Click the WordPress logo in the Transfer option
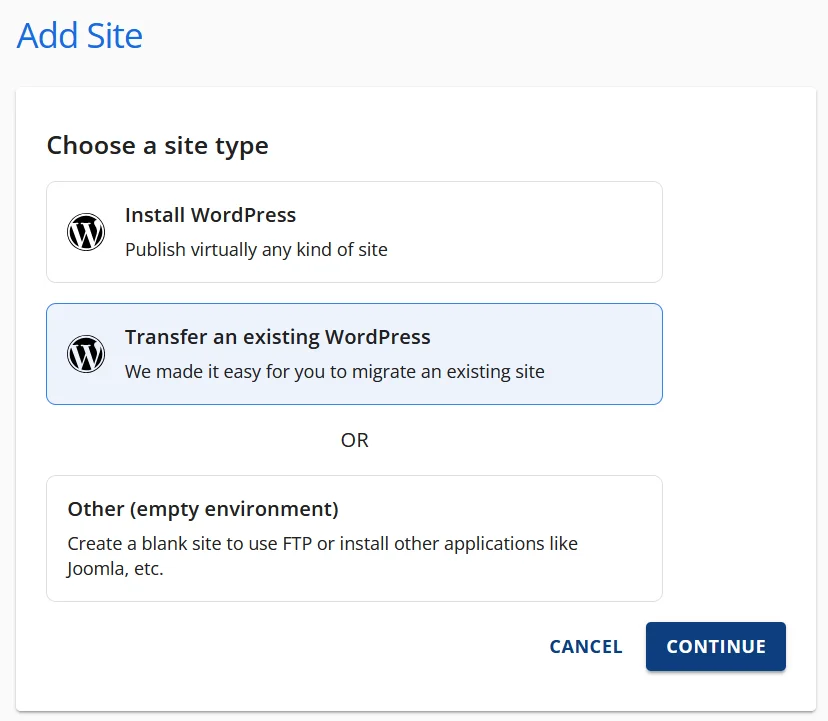The width and height of the screenshot is (828, 721). point(86,354)
